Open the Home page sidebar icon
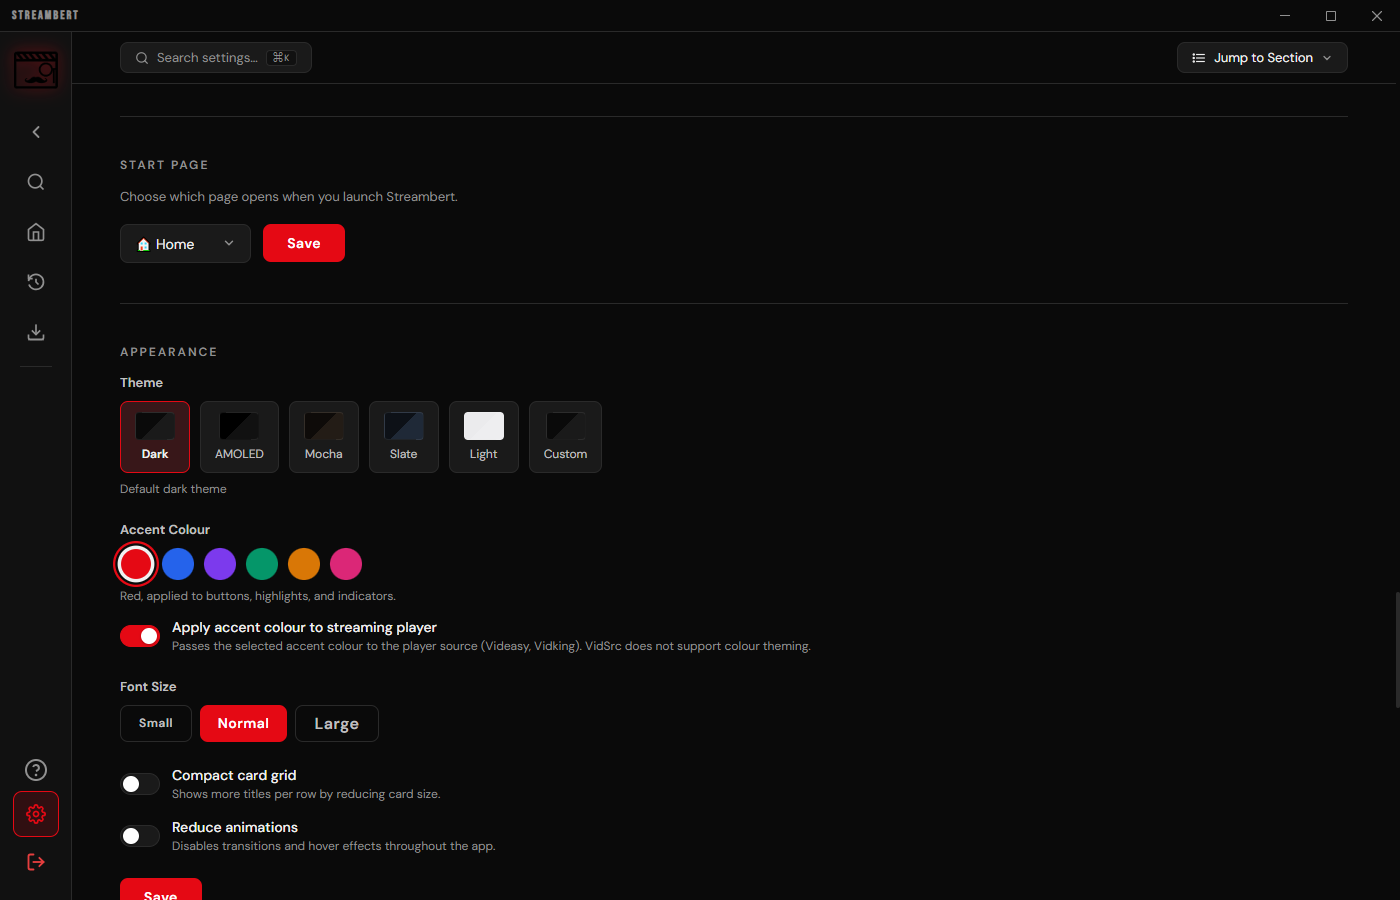Viewport: 1400px width, 900px height. click(x=36, y=232)
